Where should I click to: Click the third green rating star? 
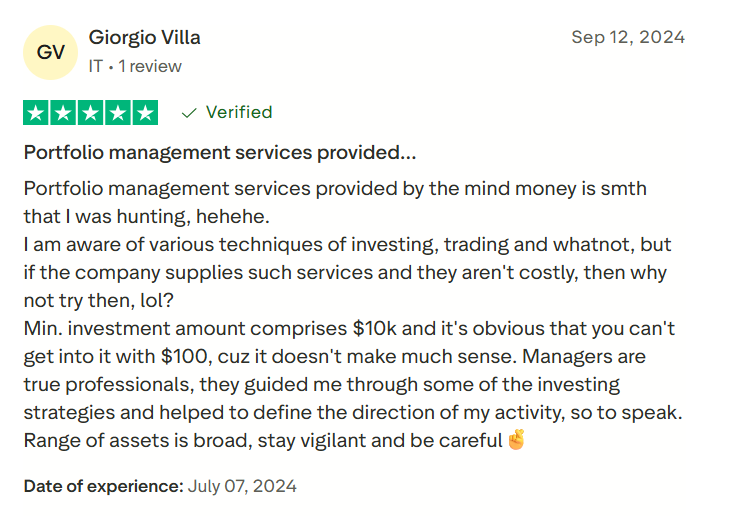[90, 113]
